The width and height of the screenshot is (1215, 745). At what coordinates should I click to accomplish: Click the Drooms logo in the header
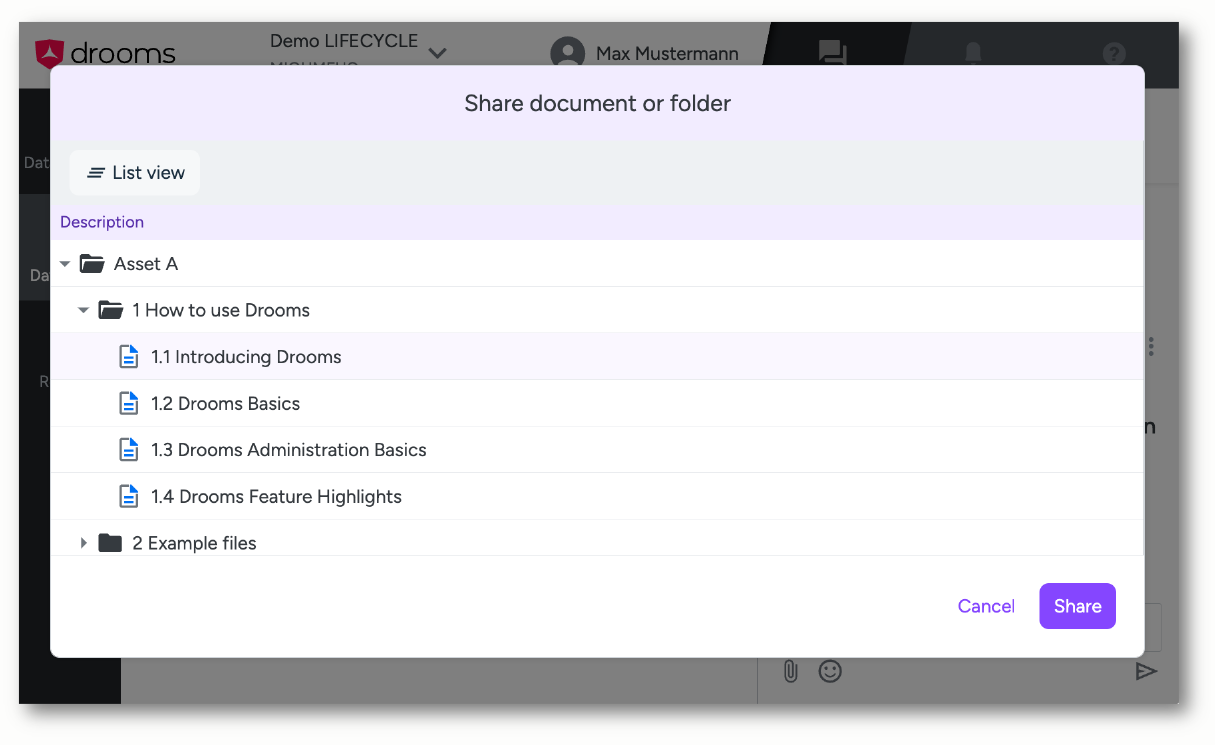[x=105, y=52]
